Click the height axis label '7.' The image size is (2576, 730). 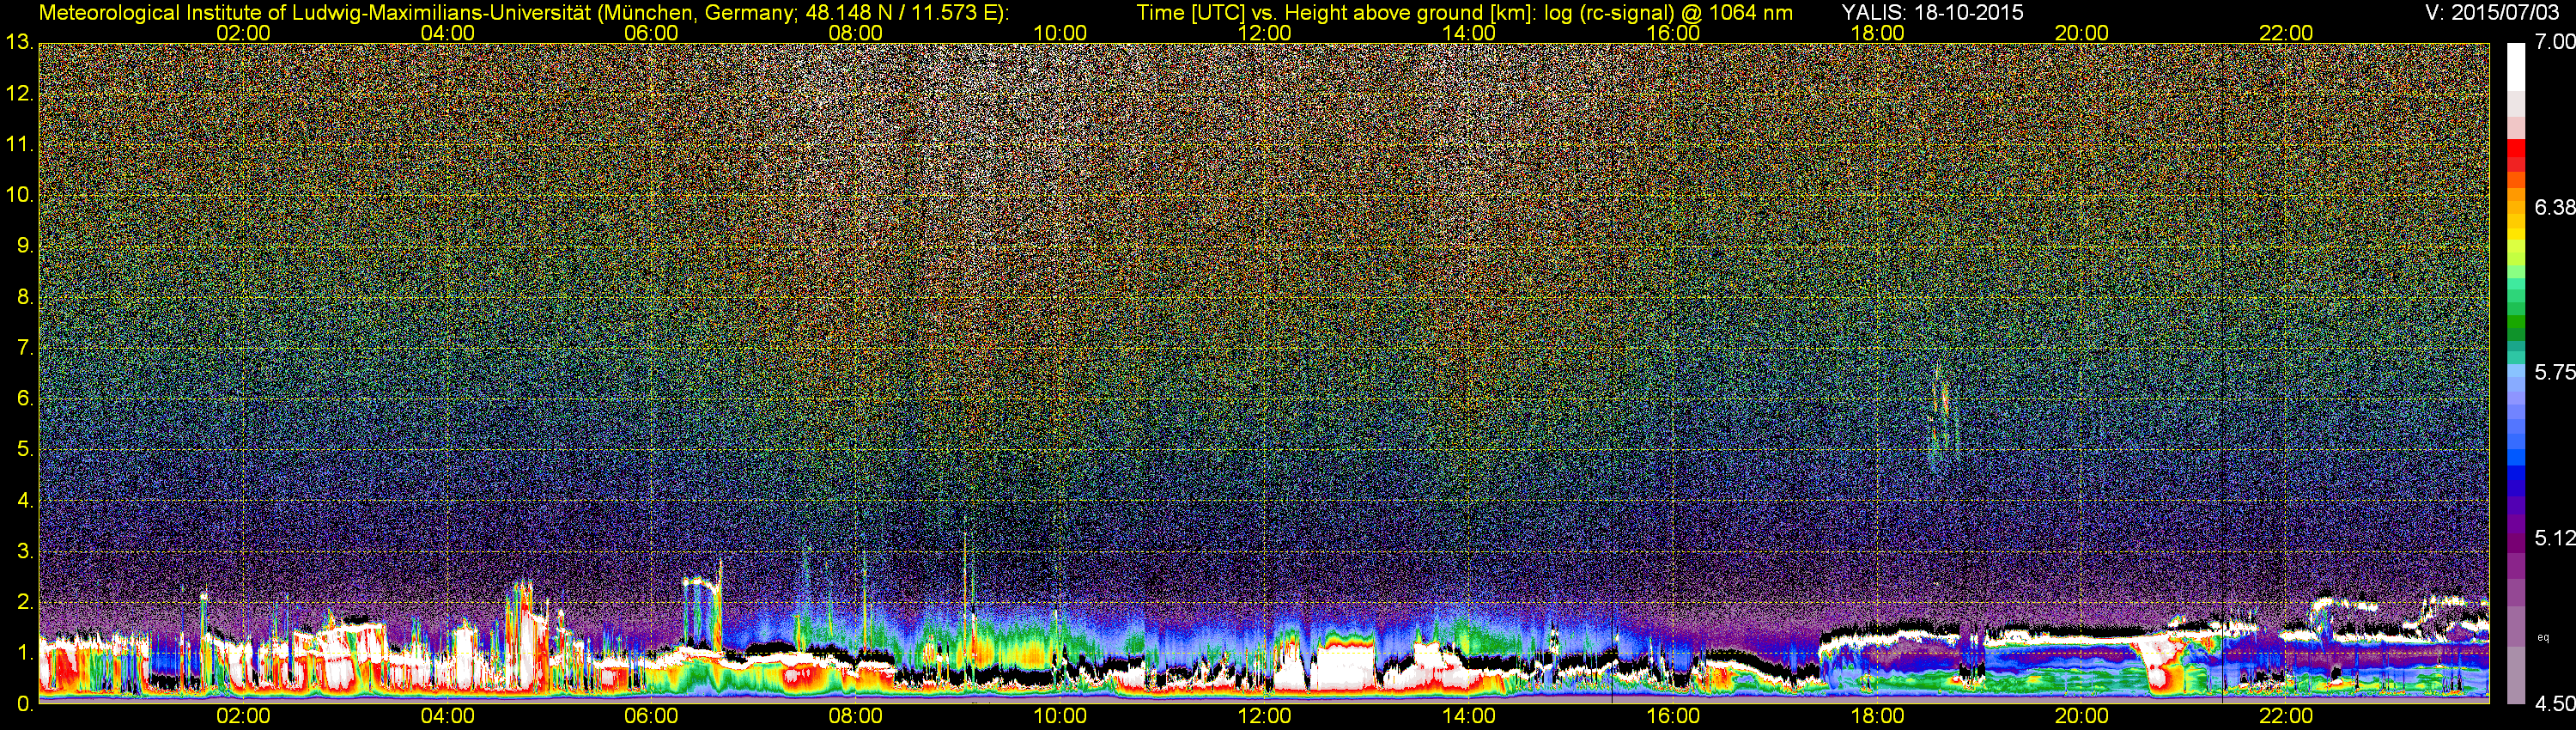point(25,348)
